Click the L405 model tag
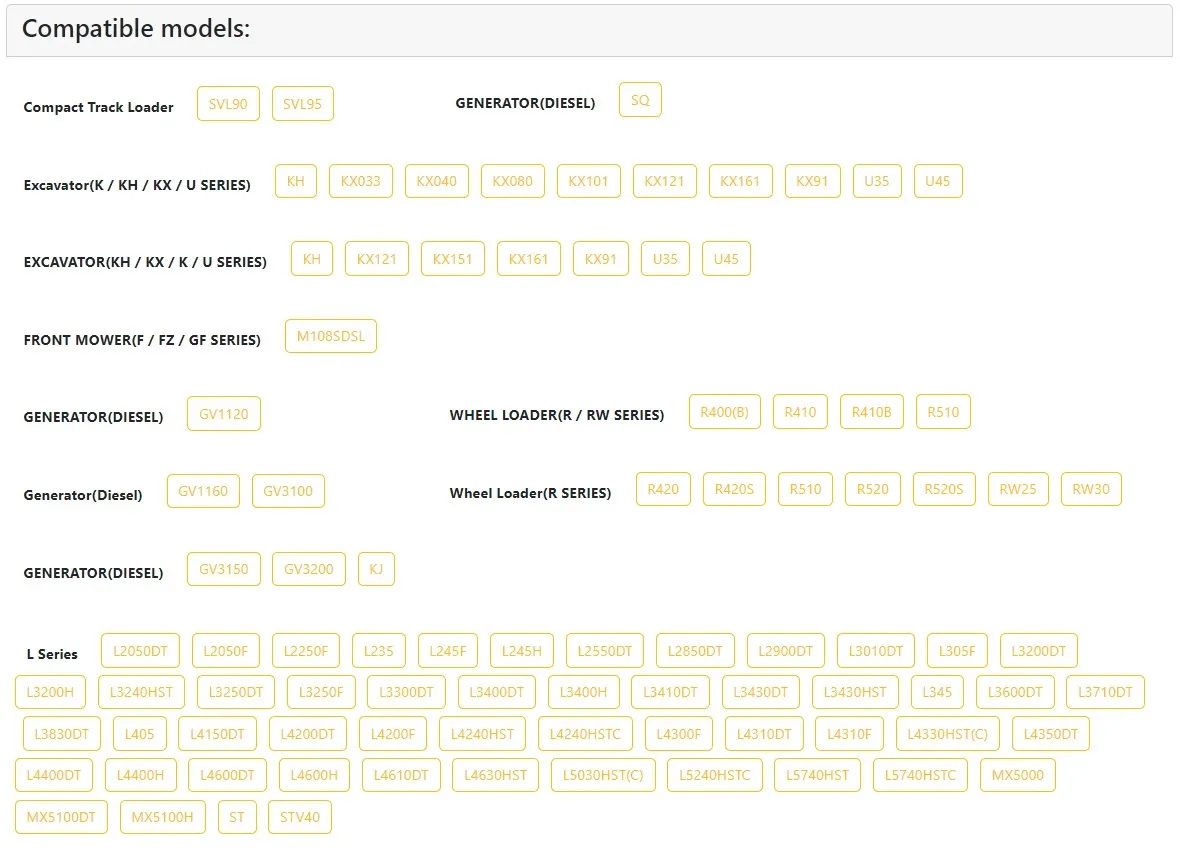The height and width of the screenshot is (864, 1180). [x=139, y=734]
